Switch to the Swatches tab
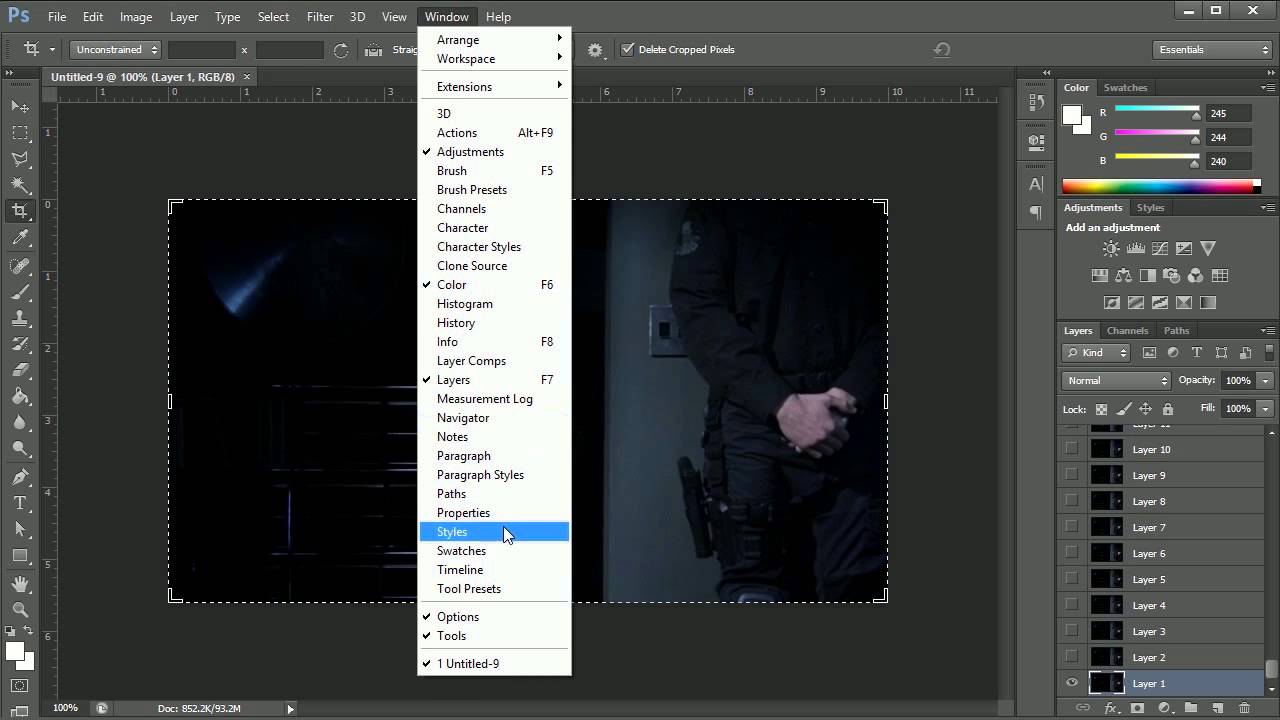Image resolution: width=1280 pixels, height=720 pixels. 1125,88
